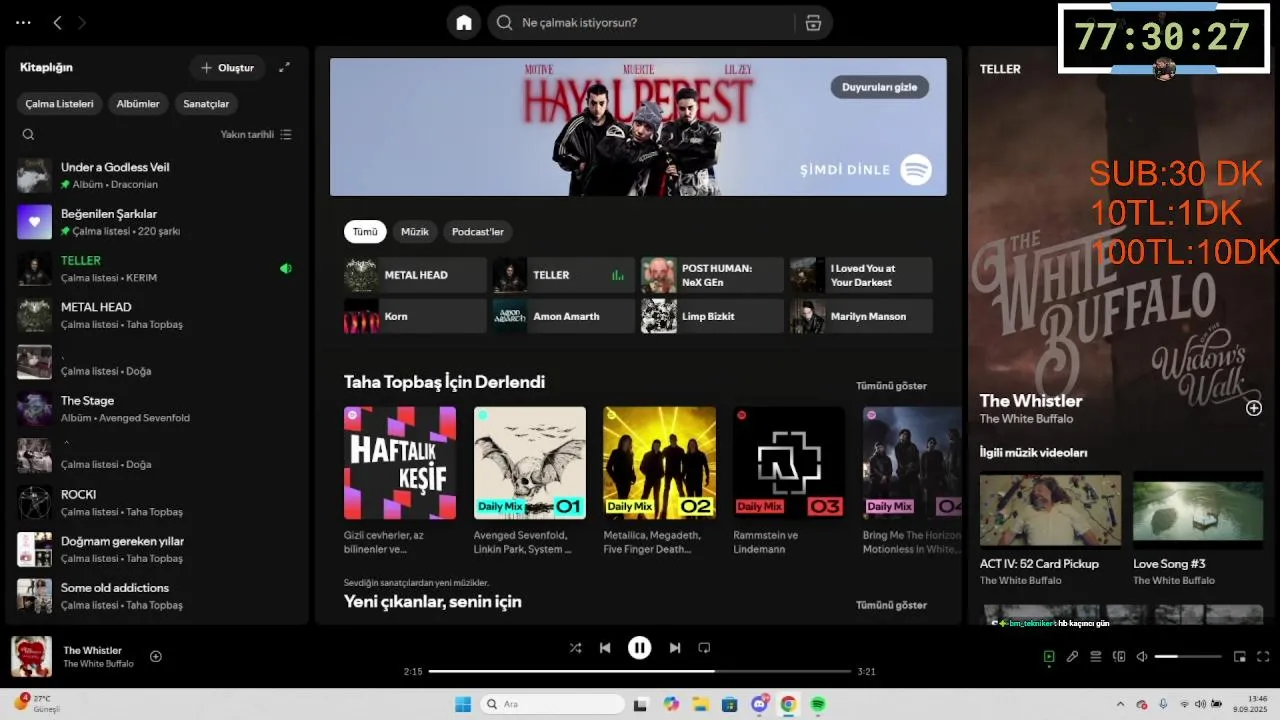The image size is (1280, 720).
Task: Adjust the Spotify volume slider
Action: pos(1188,657)
